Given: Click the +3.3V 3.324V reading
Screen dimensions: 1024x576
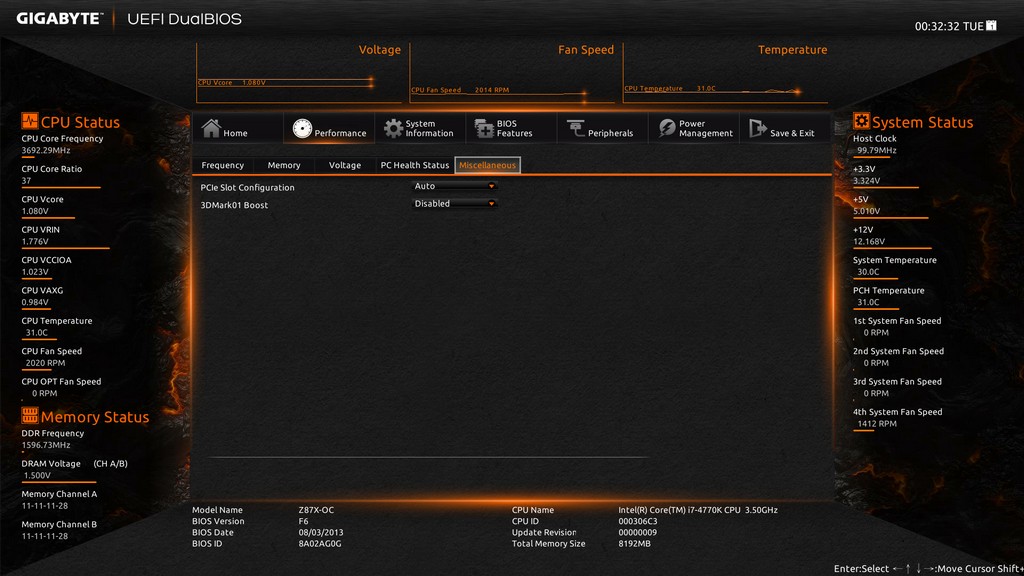Looking at the screenshot, I should point(866,181).
